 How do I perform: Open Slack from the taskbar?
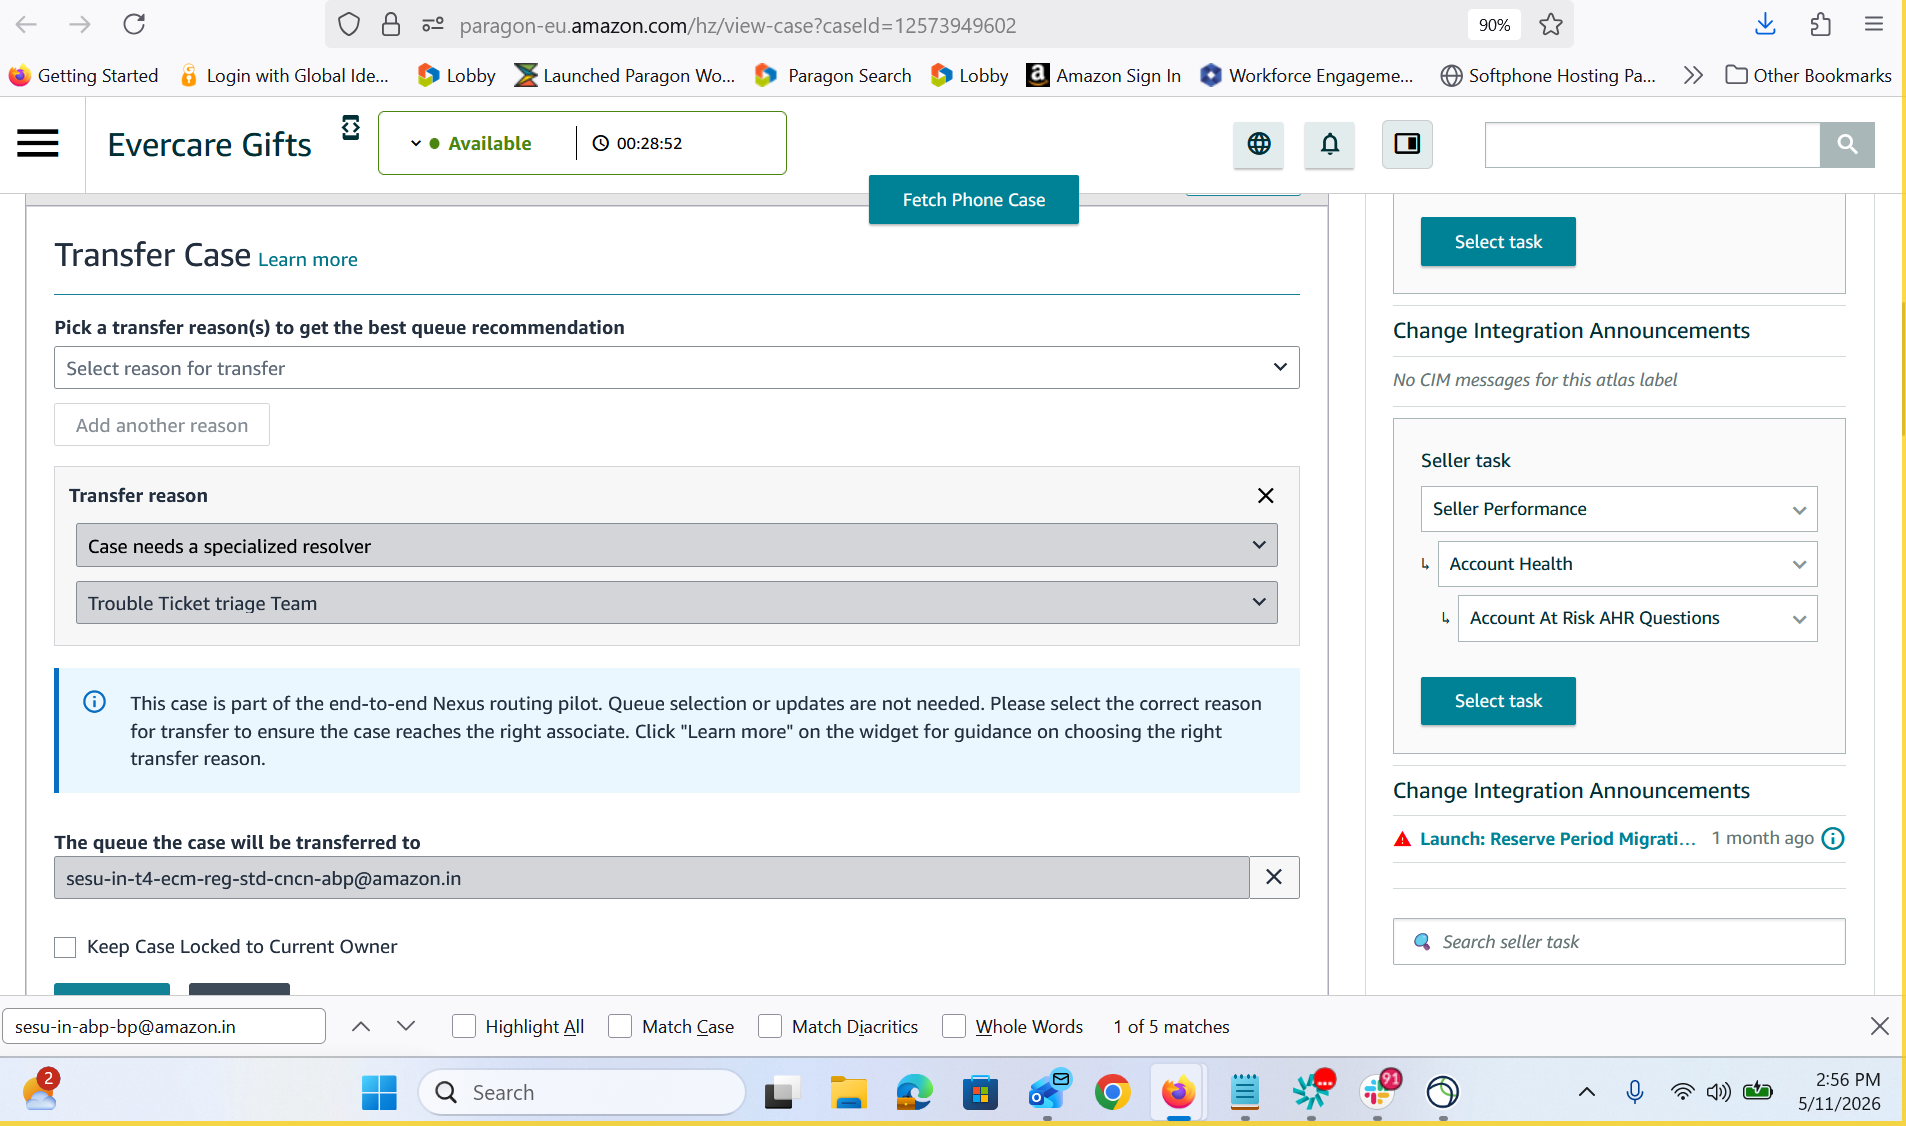[1377, 1092]
